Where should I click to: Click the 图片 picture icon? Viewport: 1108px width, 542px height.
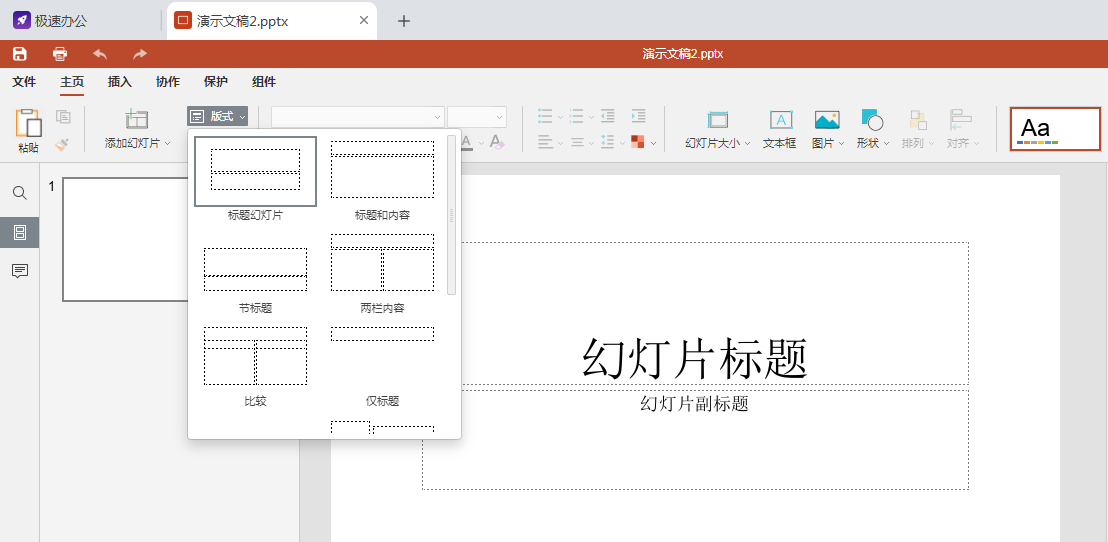click(827, 120)
